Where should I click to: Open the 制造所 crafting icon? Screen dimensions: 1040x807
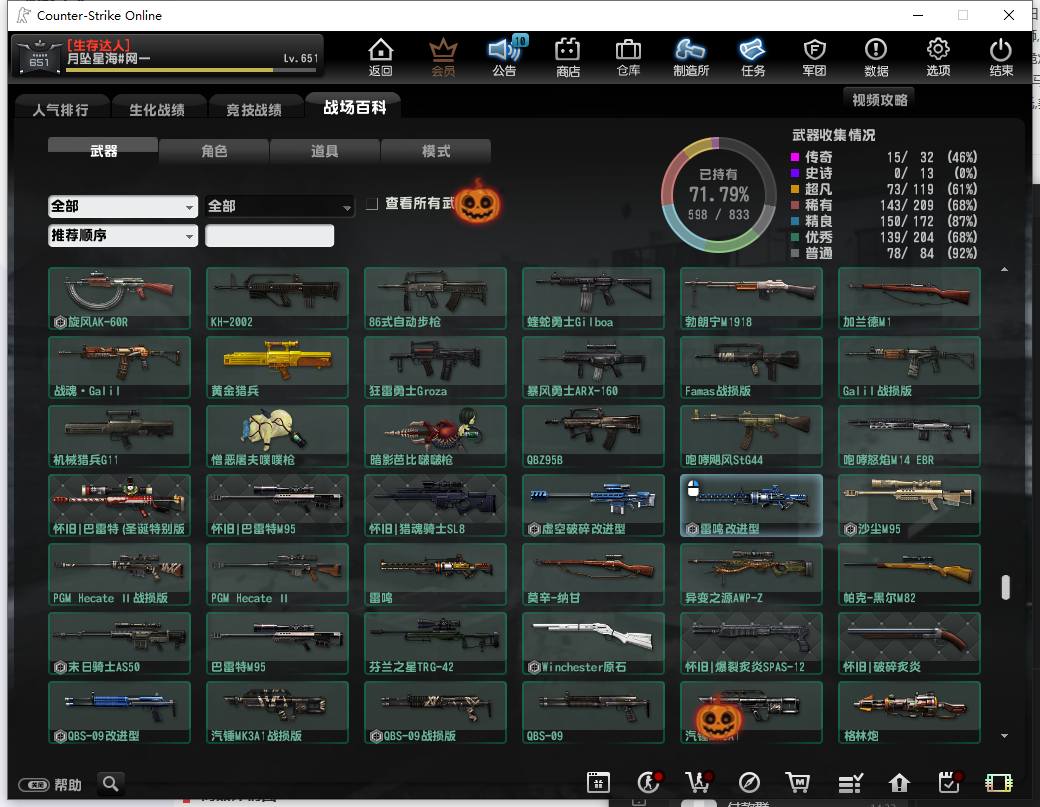[x=690, y=57]
